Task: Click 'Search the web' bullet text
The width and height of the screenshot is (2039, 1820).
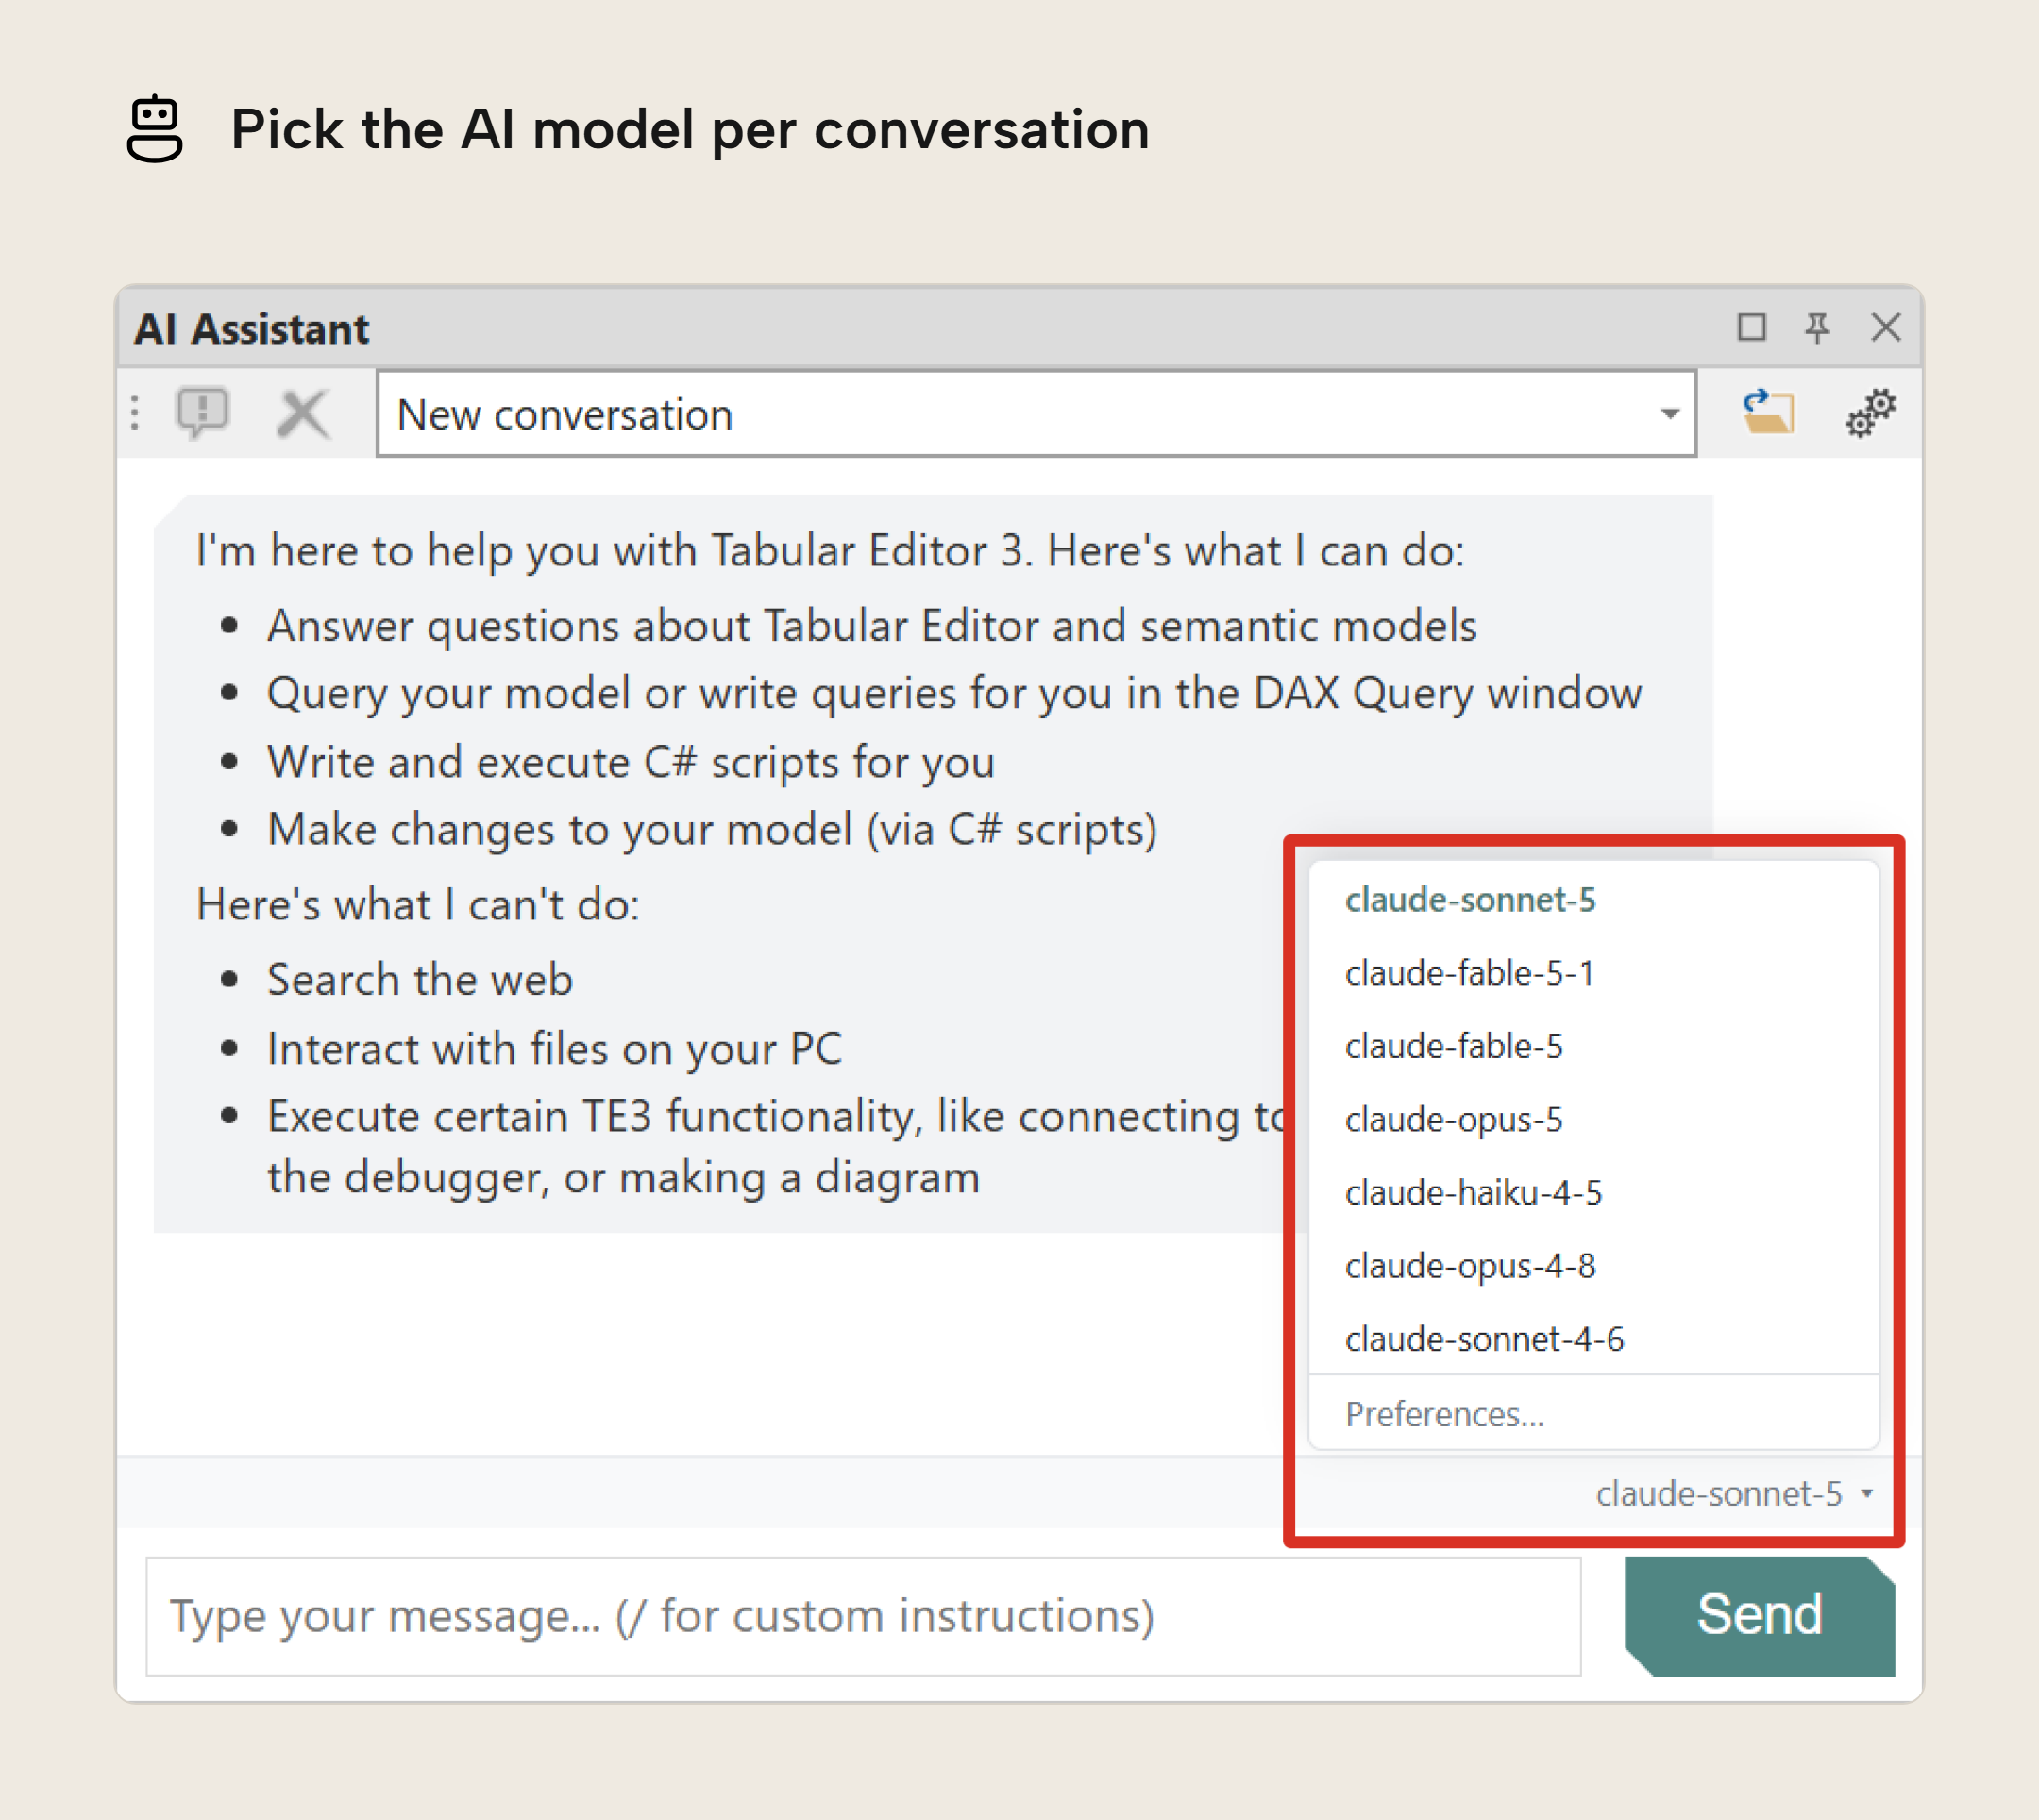Action: point(420,979)
